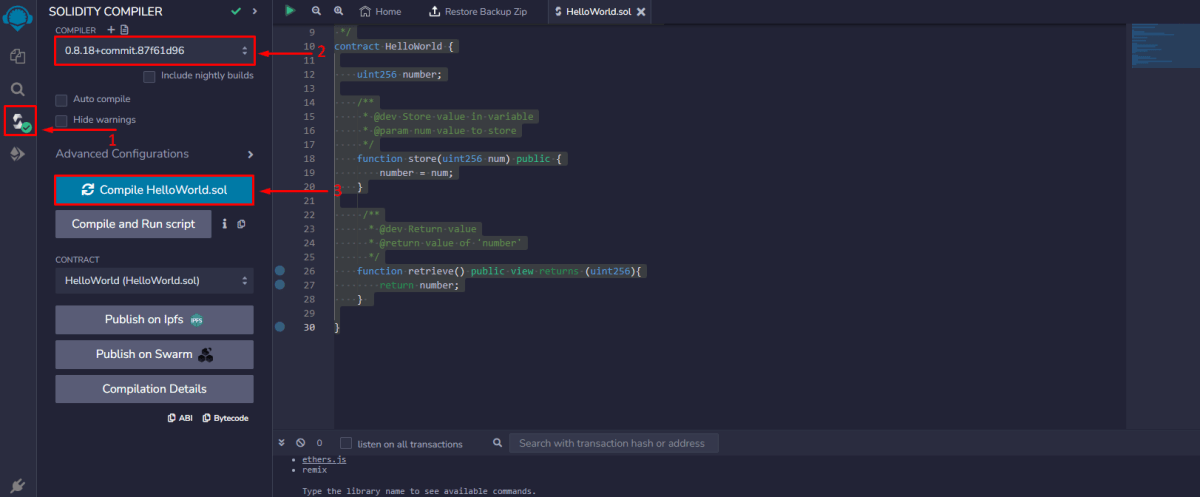The image size is (1200, 497).
Task: Click Compile and Run script button
Action: point(133,224)
